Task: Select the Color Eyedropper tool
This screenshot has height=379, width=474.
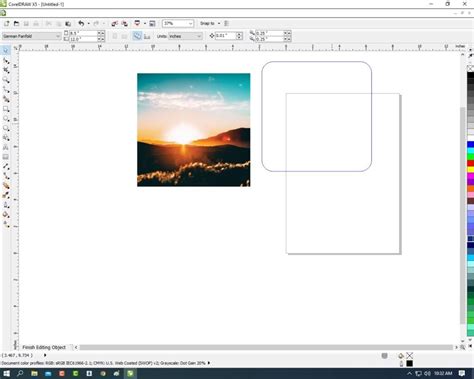Action: point(6,195)
